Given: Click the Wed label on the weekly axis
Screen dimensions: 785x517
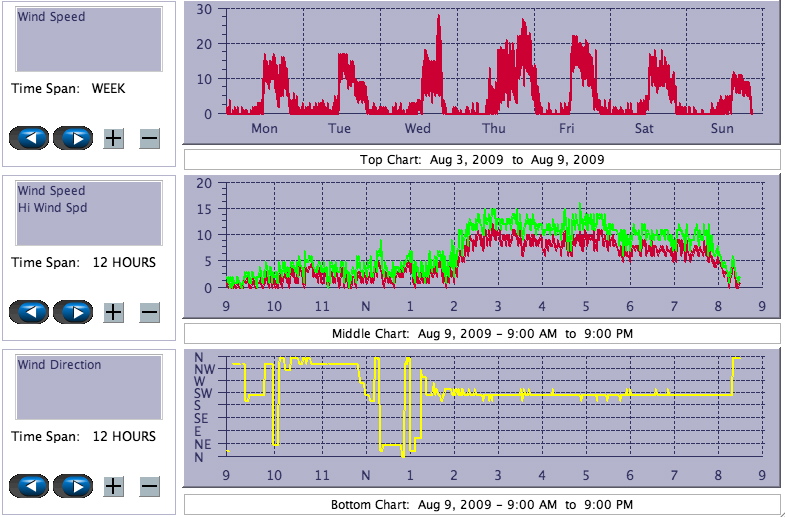Looking at the screenshot, I should point(417,129).
